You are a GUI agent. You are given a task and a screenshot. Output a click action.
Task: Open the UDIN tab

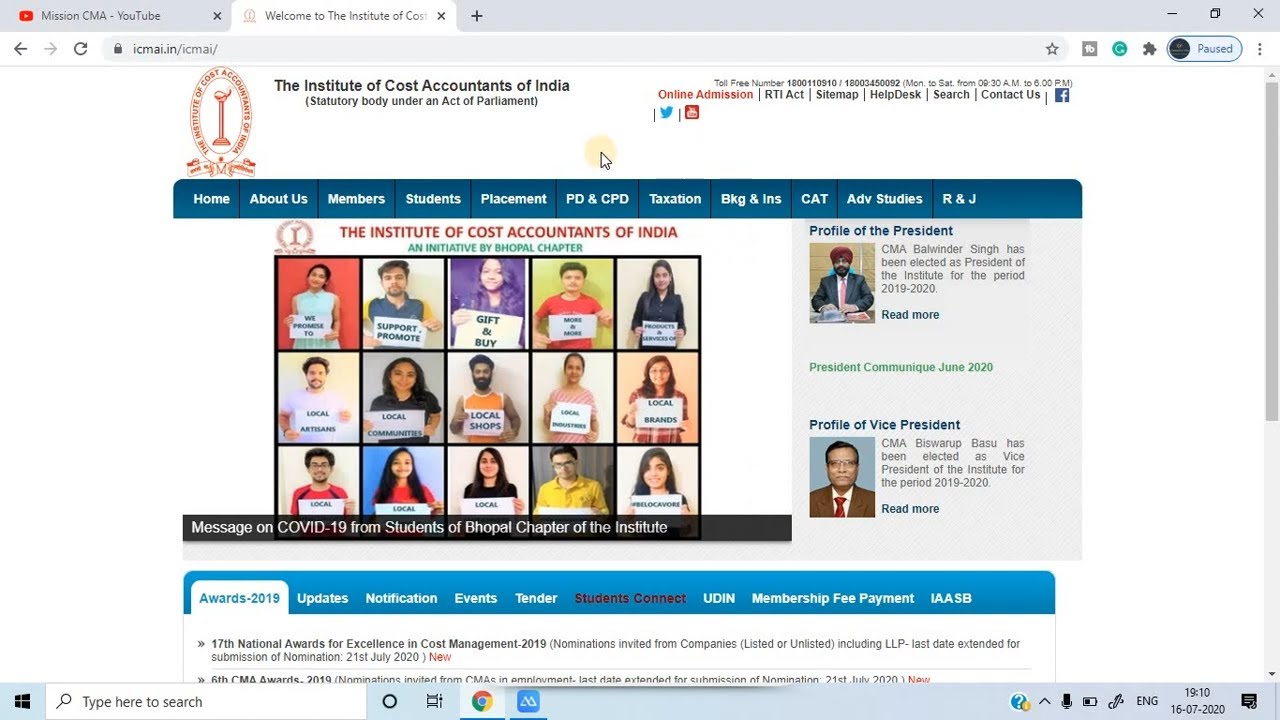coord(719,598)
